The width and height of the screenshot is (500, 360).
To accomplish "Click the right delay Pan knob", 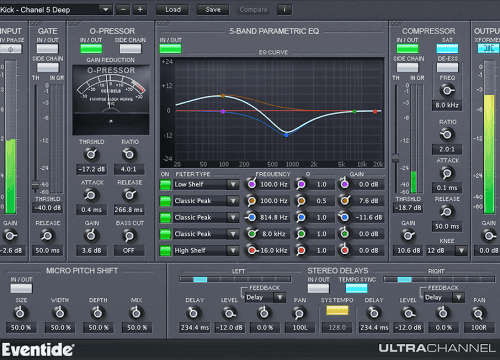I will tap(478, 313).
